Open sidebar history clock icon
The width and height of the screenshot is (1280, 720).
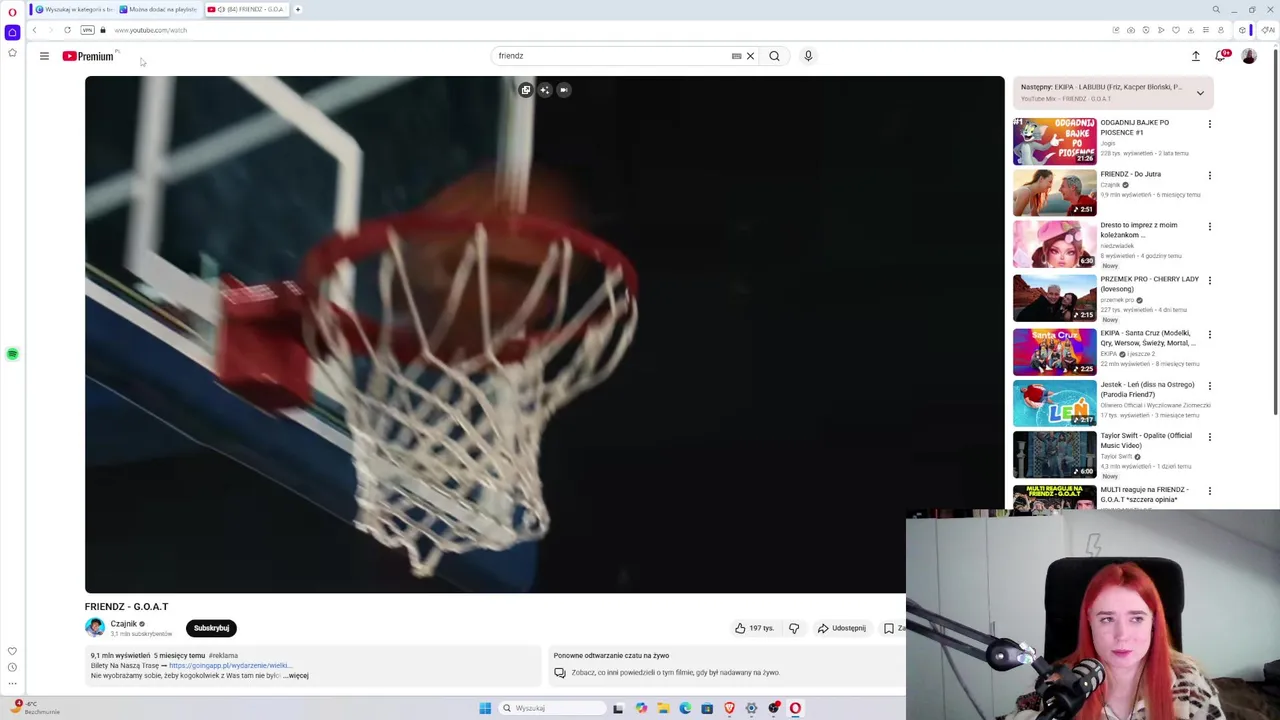[12, 667]
